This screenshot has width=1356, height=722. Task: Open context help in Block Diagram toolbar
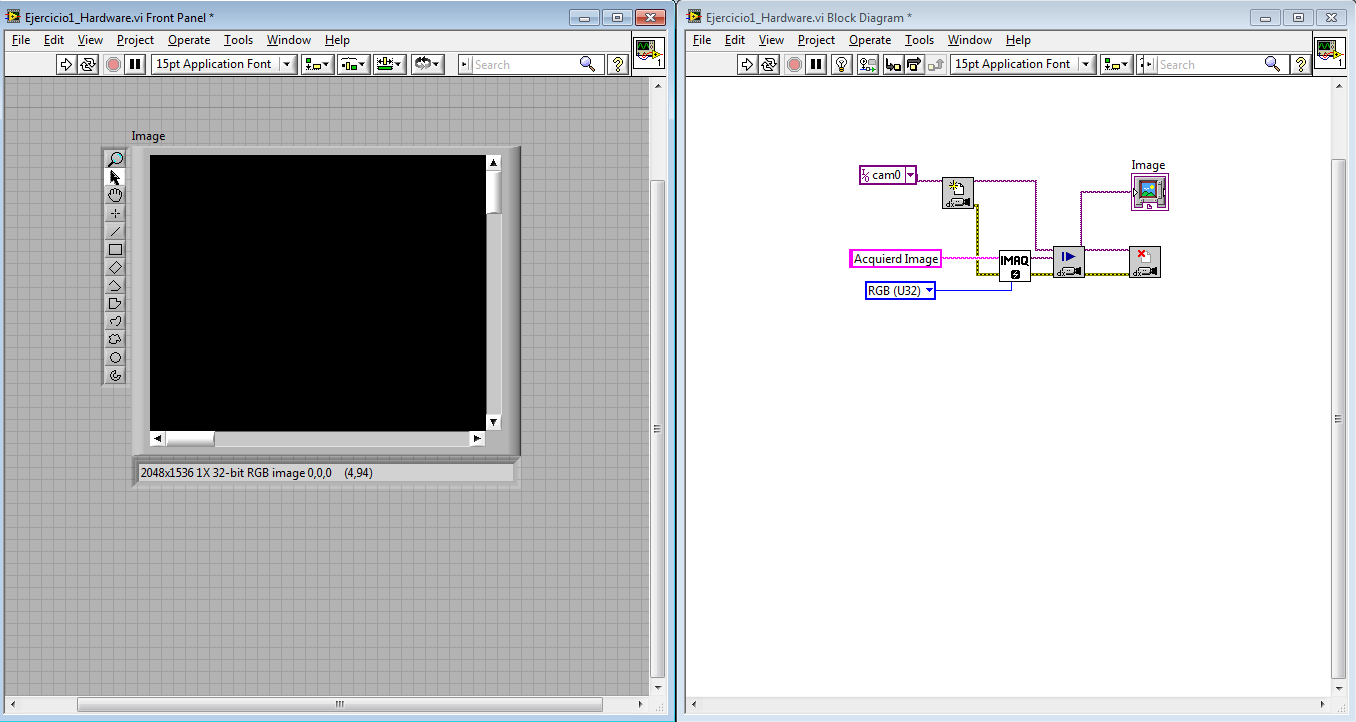[1301, 64]
